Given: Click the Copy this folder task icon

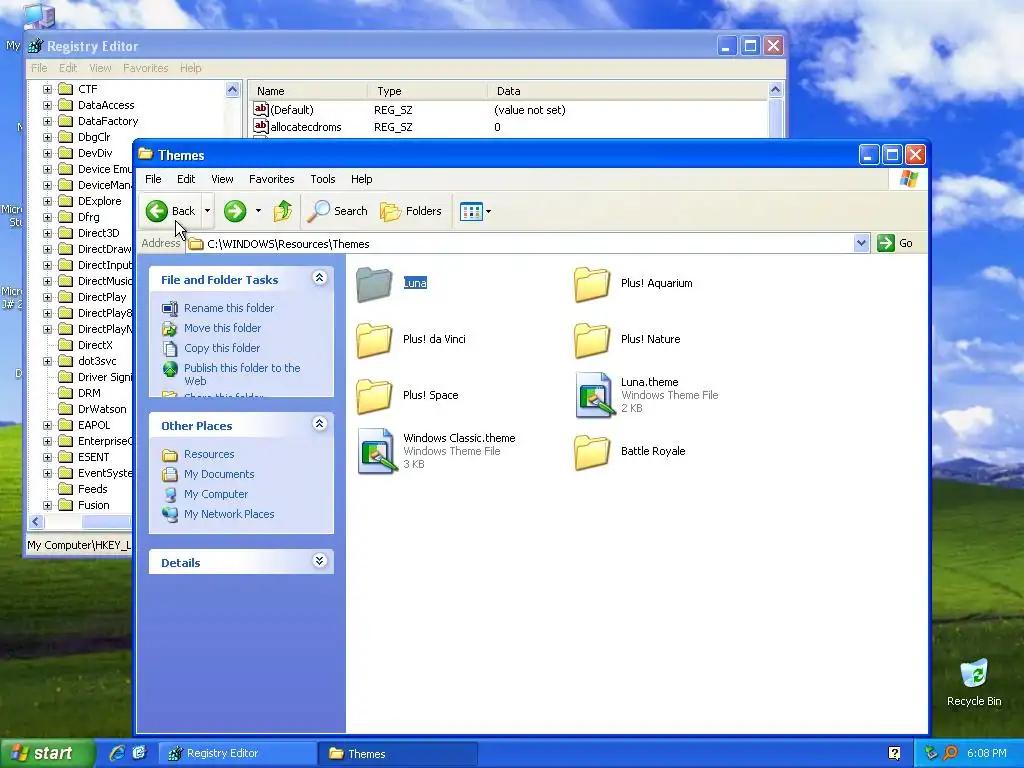Looking at the screenshot, I should pyautogui.click(x=170, y=348).
